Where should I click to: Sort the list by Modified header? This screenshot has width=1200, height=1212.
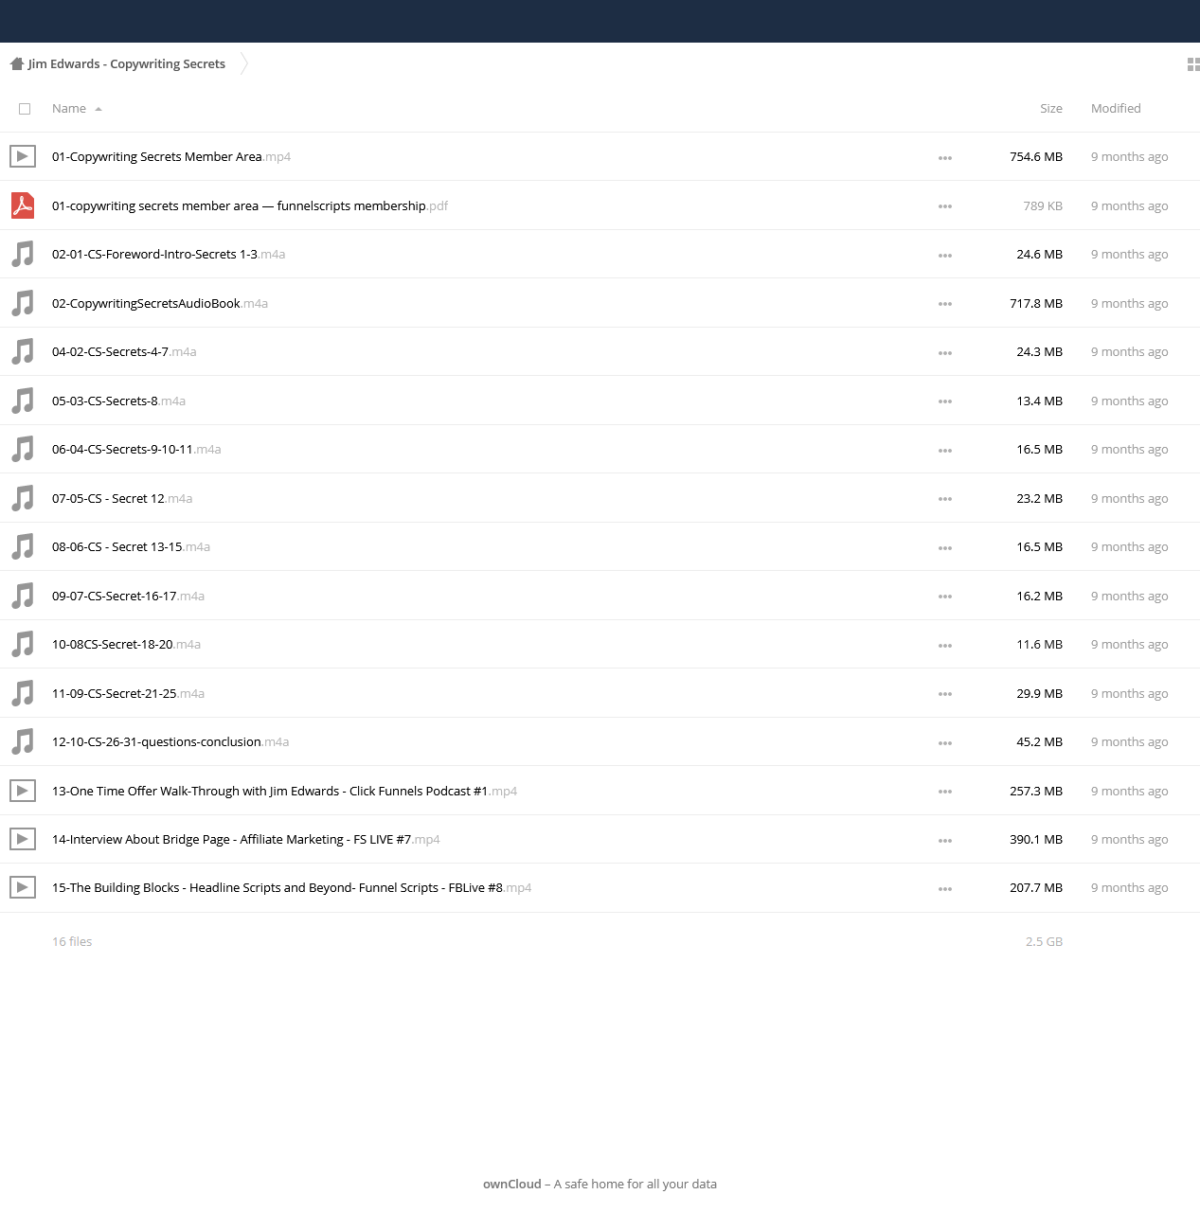(x=1116, y=108)
